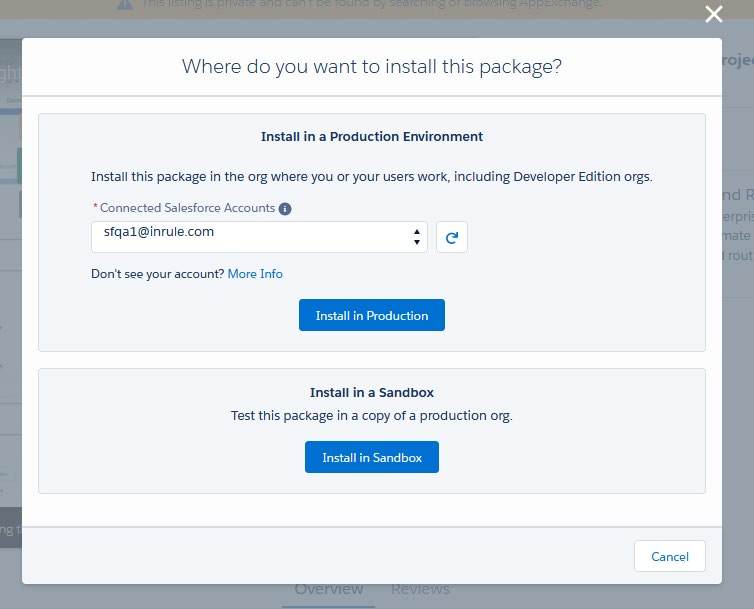754x609 pixels.
Task: Cancel the install package dialog
Action: (670, 556)
